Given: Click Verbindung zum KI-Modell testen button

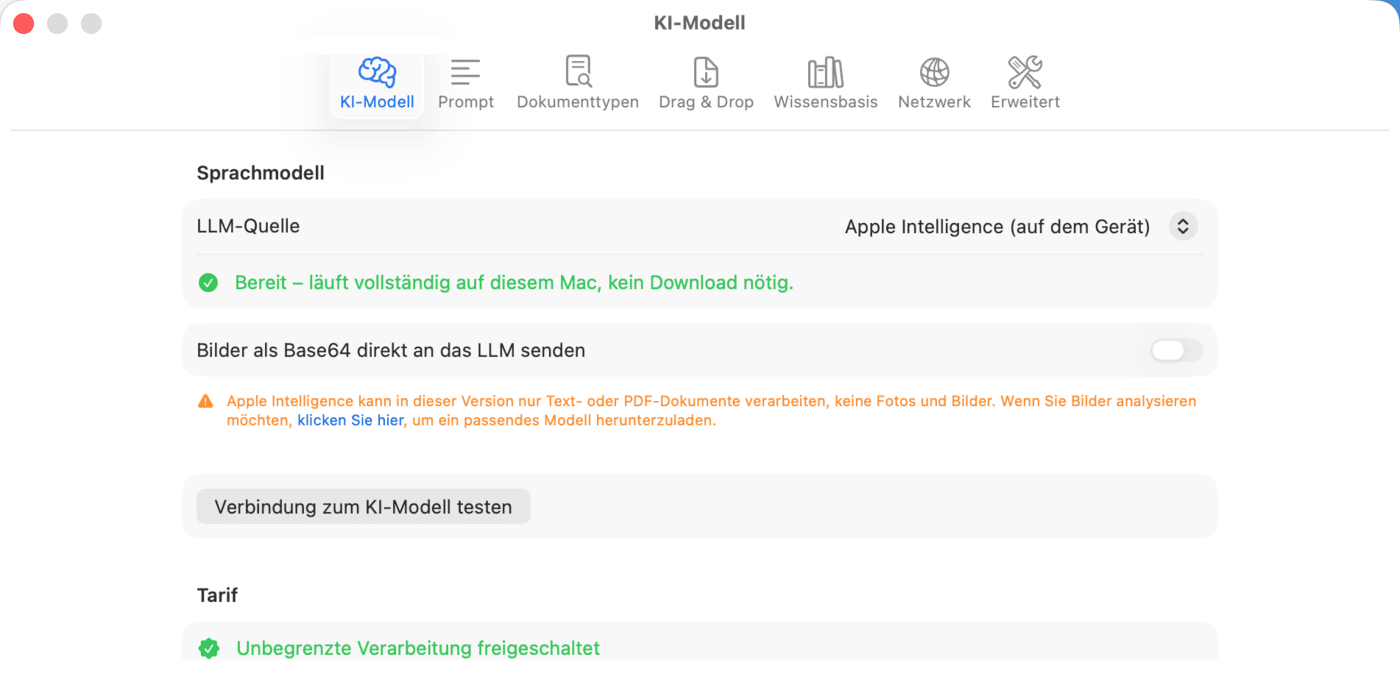Looking at the screenshot, I should pyautogui.click(x=363, y=507).
